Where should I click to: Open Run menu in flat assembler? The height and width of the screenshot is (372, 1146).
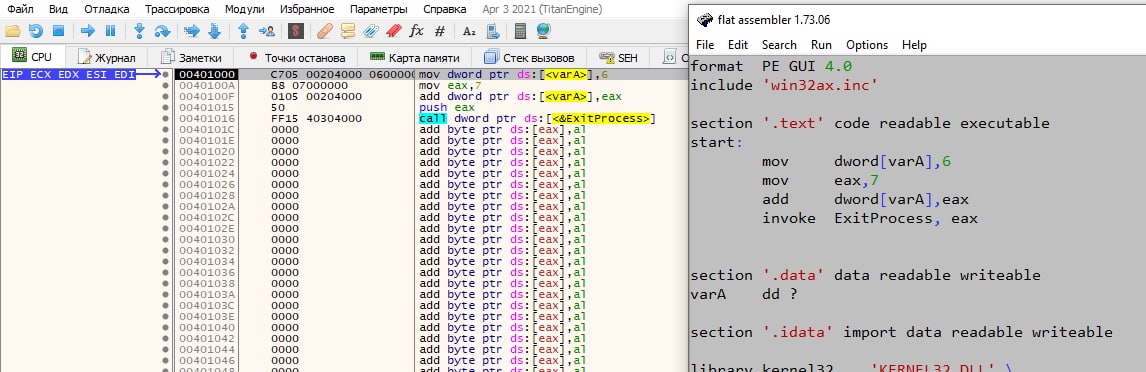click(x=821, y=45)
